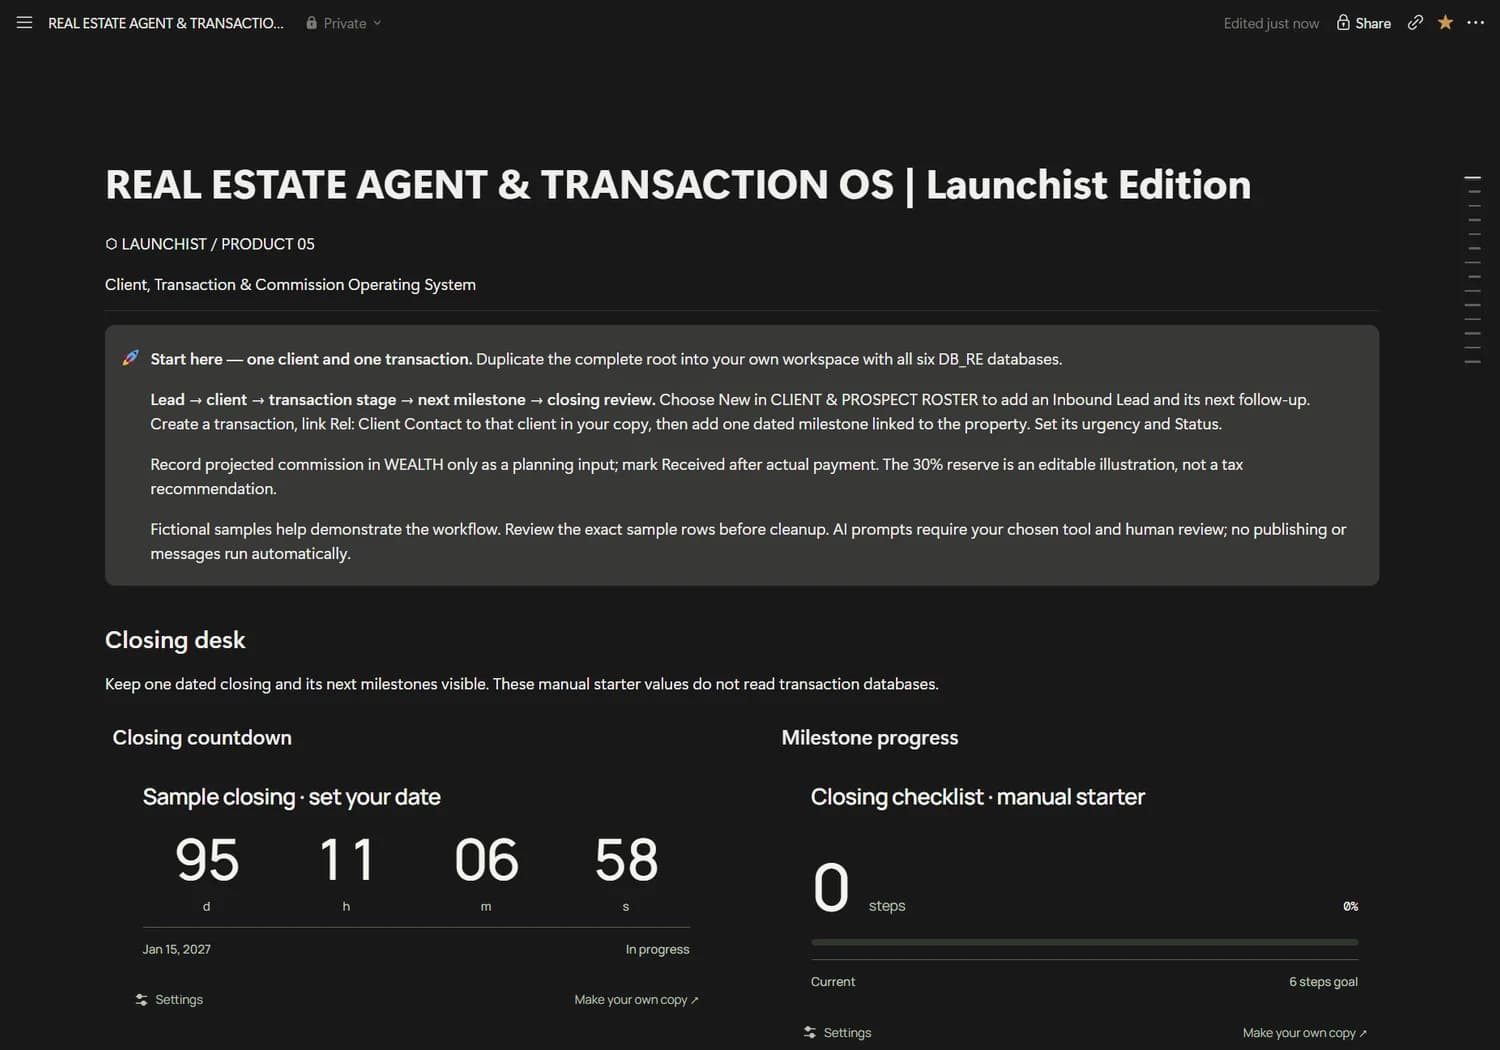Click the milestone progress bar
Image resolution: width=1500 pixels, height=1050 pixels.
point(1084,942)
